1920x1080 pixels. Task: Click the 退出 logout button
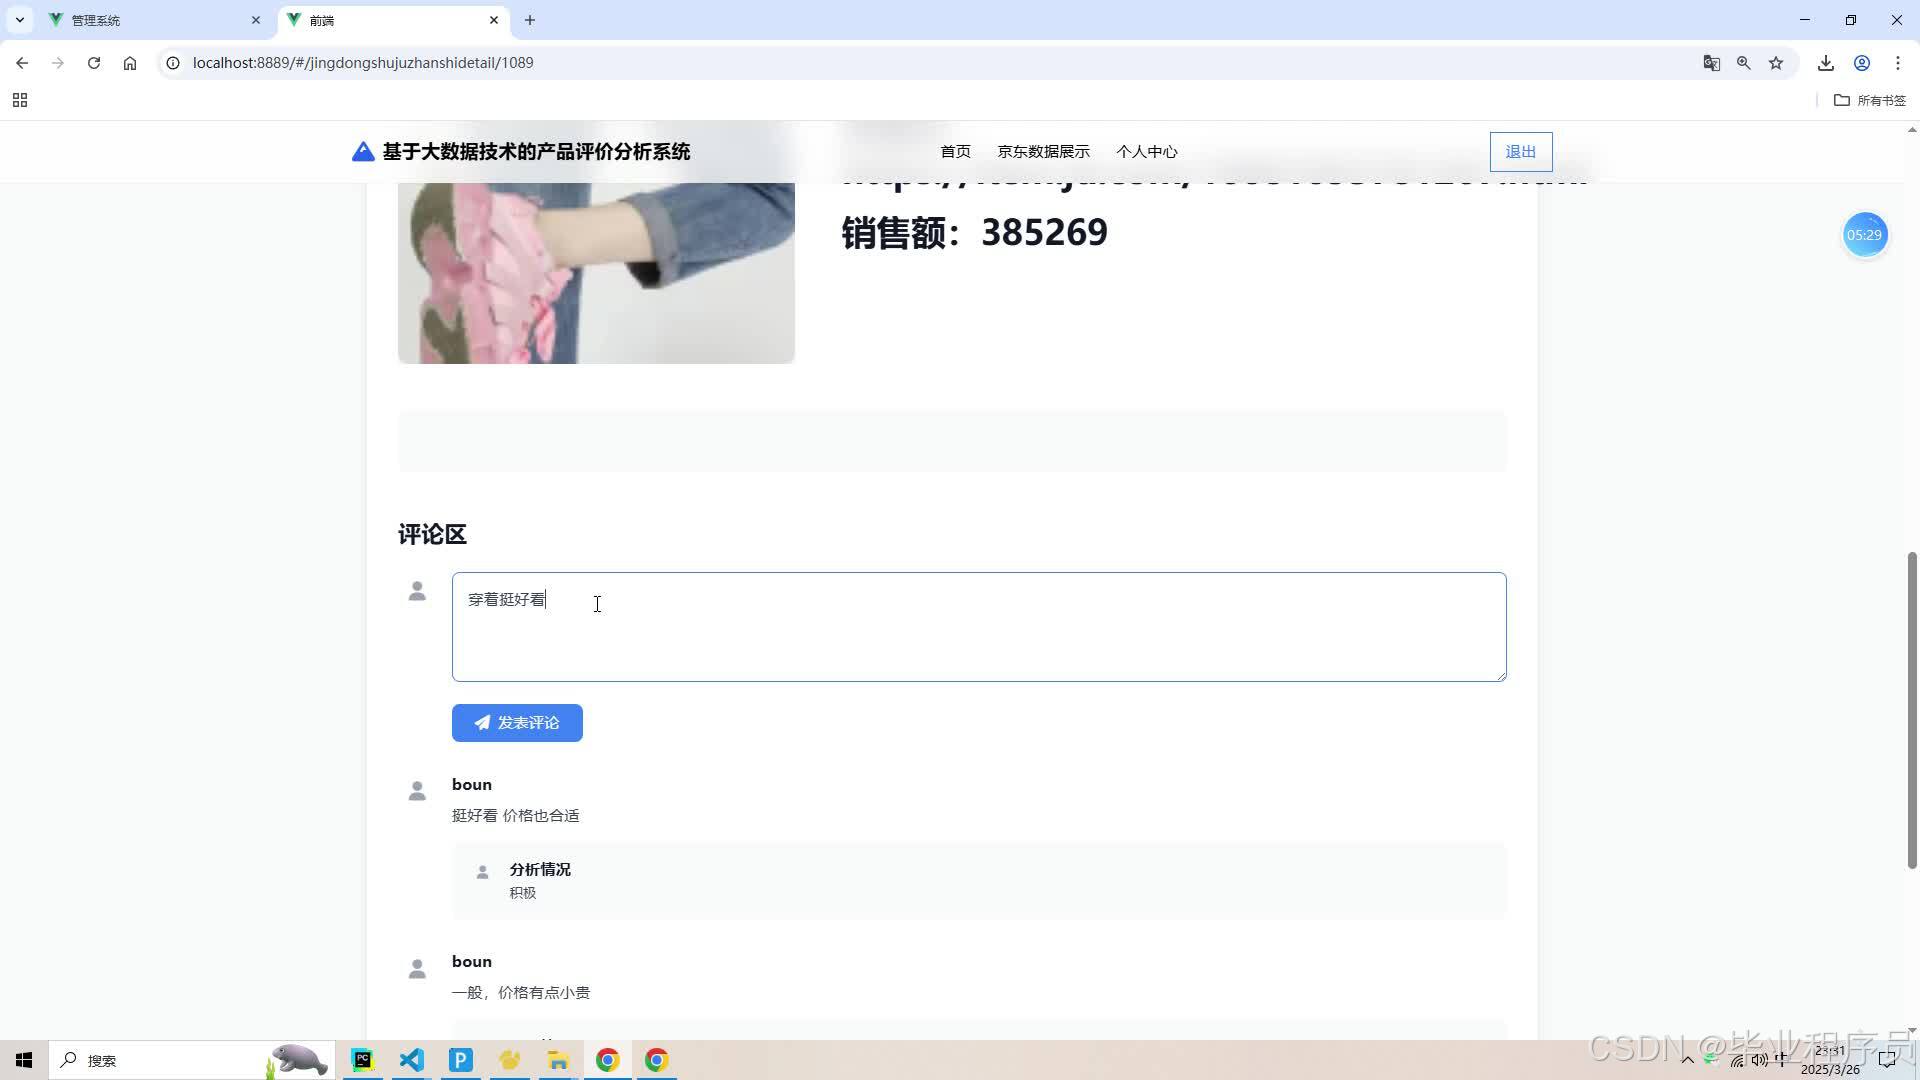point(1521,152)
